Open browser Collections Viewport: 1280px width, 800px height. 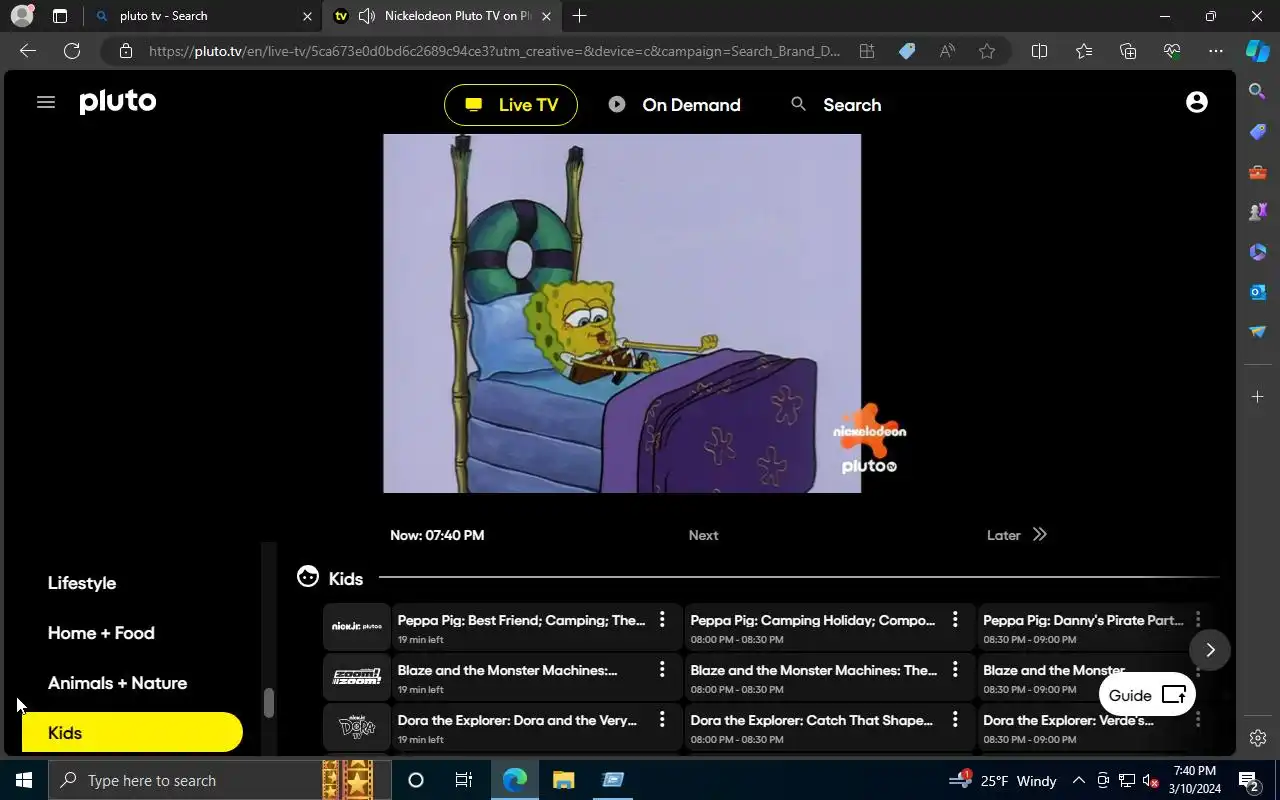[x=1128, y=51]
